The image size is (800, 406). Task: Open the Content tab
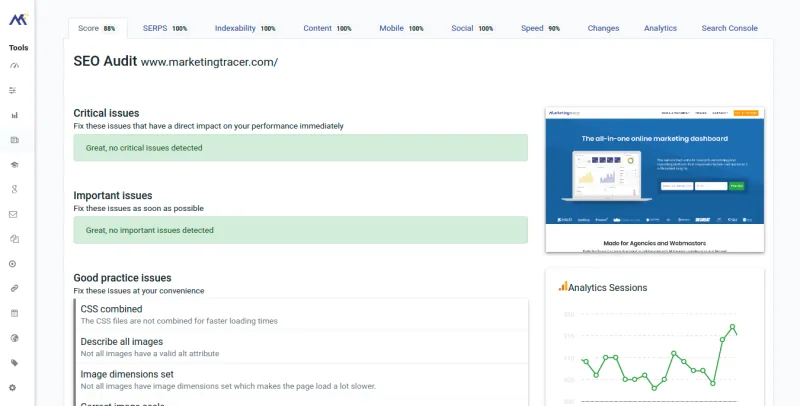point(327,29)
